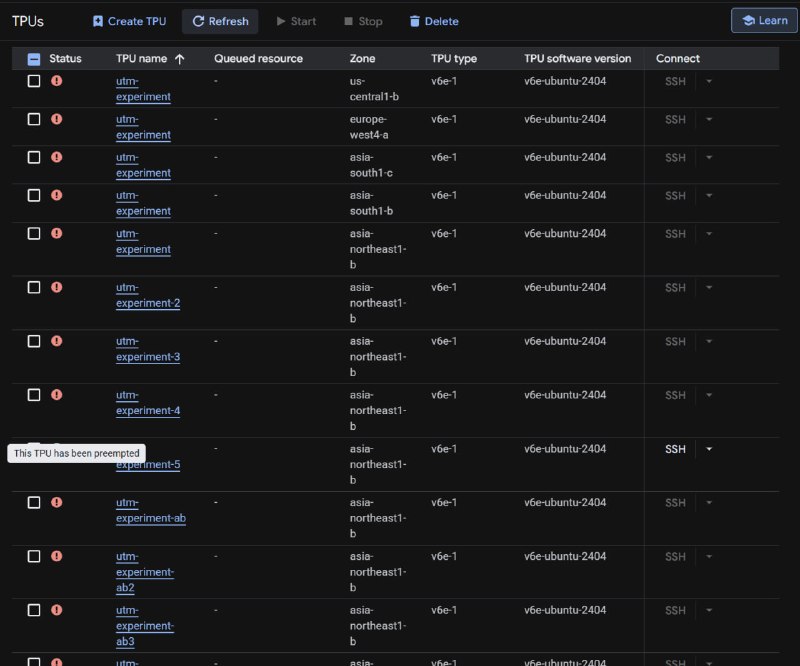This screenshot has width=800, height=666.
Task: Click the Zone column header
Action: pyautogui.click(x=363, y=59)
